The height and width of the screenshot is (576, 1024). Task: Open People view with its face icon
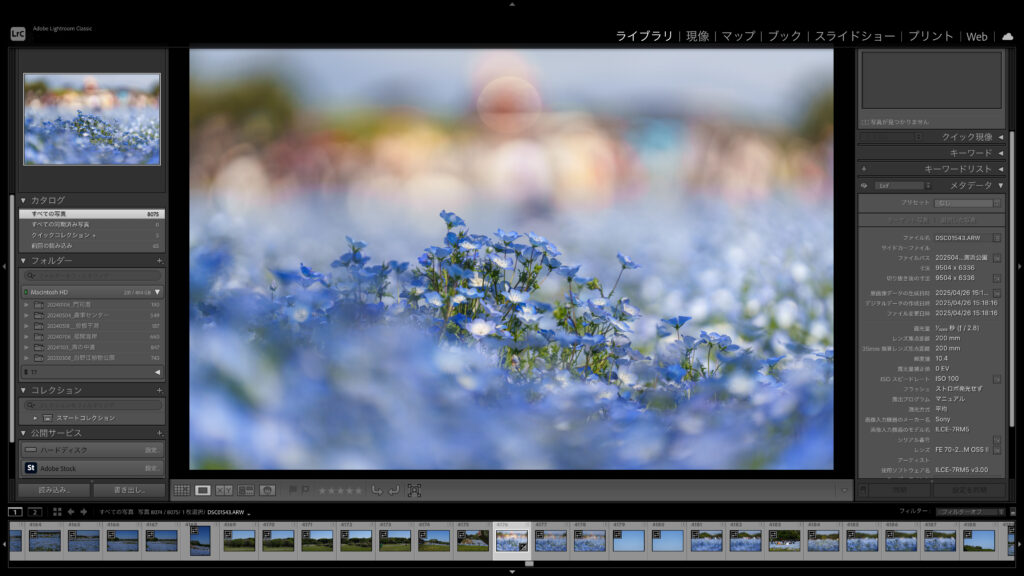click(267, 490)
